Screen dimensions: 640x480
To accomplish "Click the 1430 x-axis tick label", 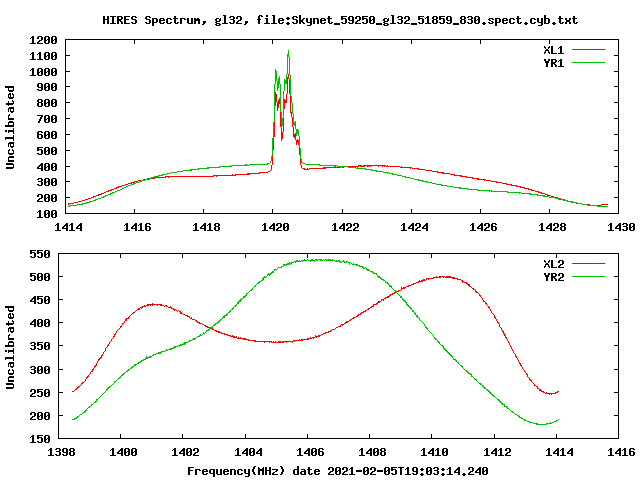I will [621, 227].
